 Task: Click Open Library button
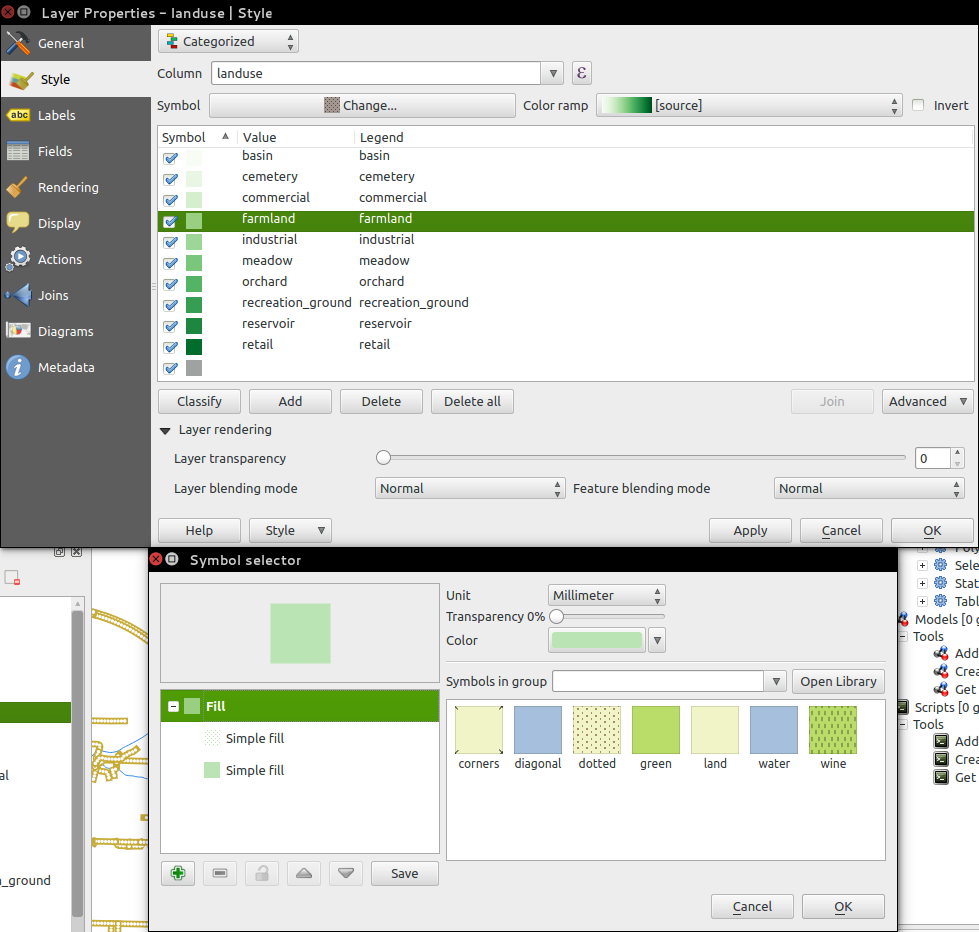coord(838,681)
